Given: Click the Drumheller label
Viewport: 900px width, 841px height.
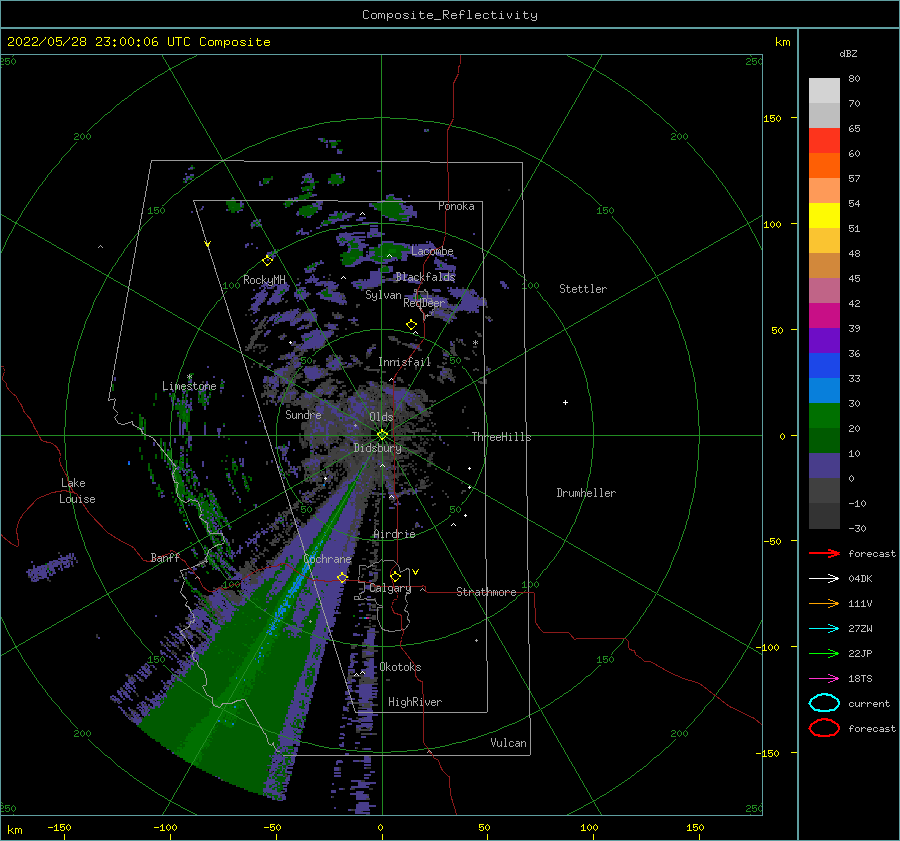Looking at the screenshot, I should 586,493.
